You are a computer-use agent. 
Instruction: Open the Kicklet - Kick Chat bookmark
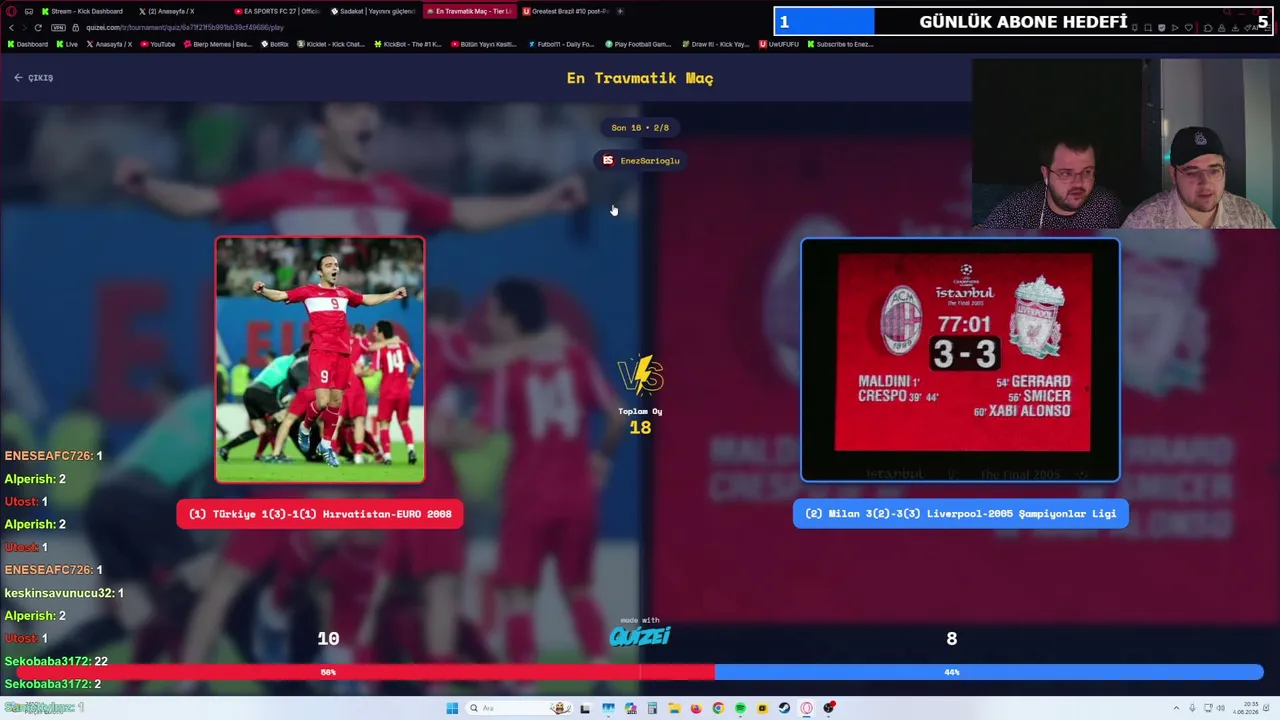331,44
